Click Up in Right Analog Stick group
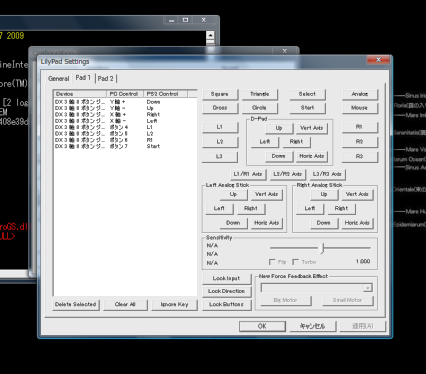Viewport: 426px width, 374px height. pos(324,194)
